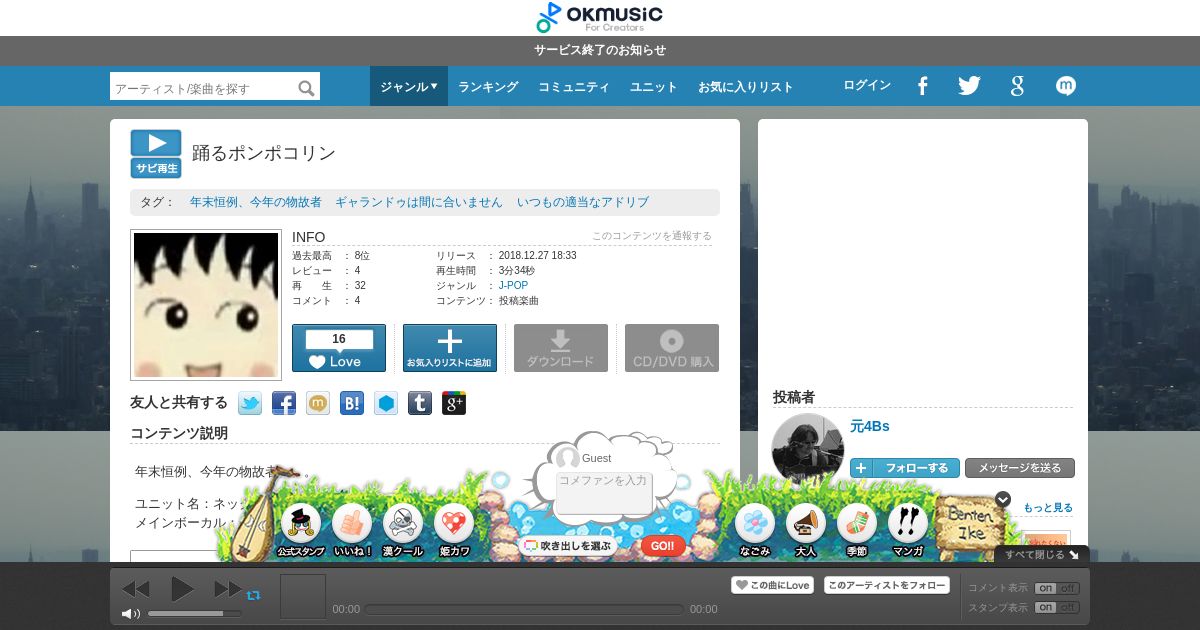Open the お気に入りリスト menu
Screen dimensions: 1200x630
click(x=746, y=86)
